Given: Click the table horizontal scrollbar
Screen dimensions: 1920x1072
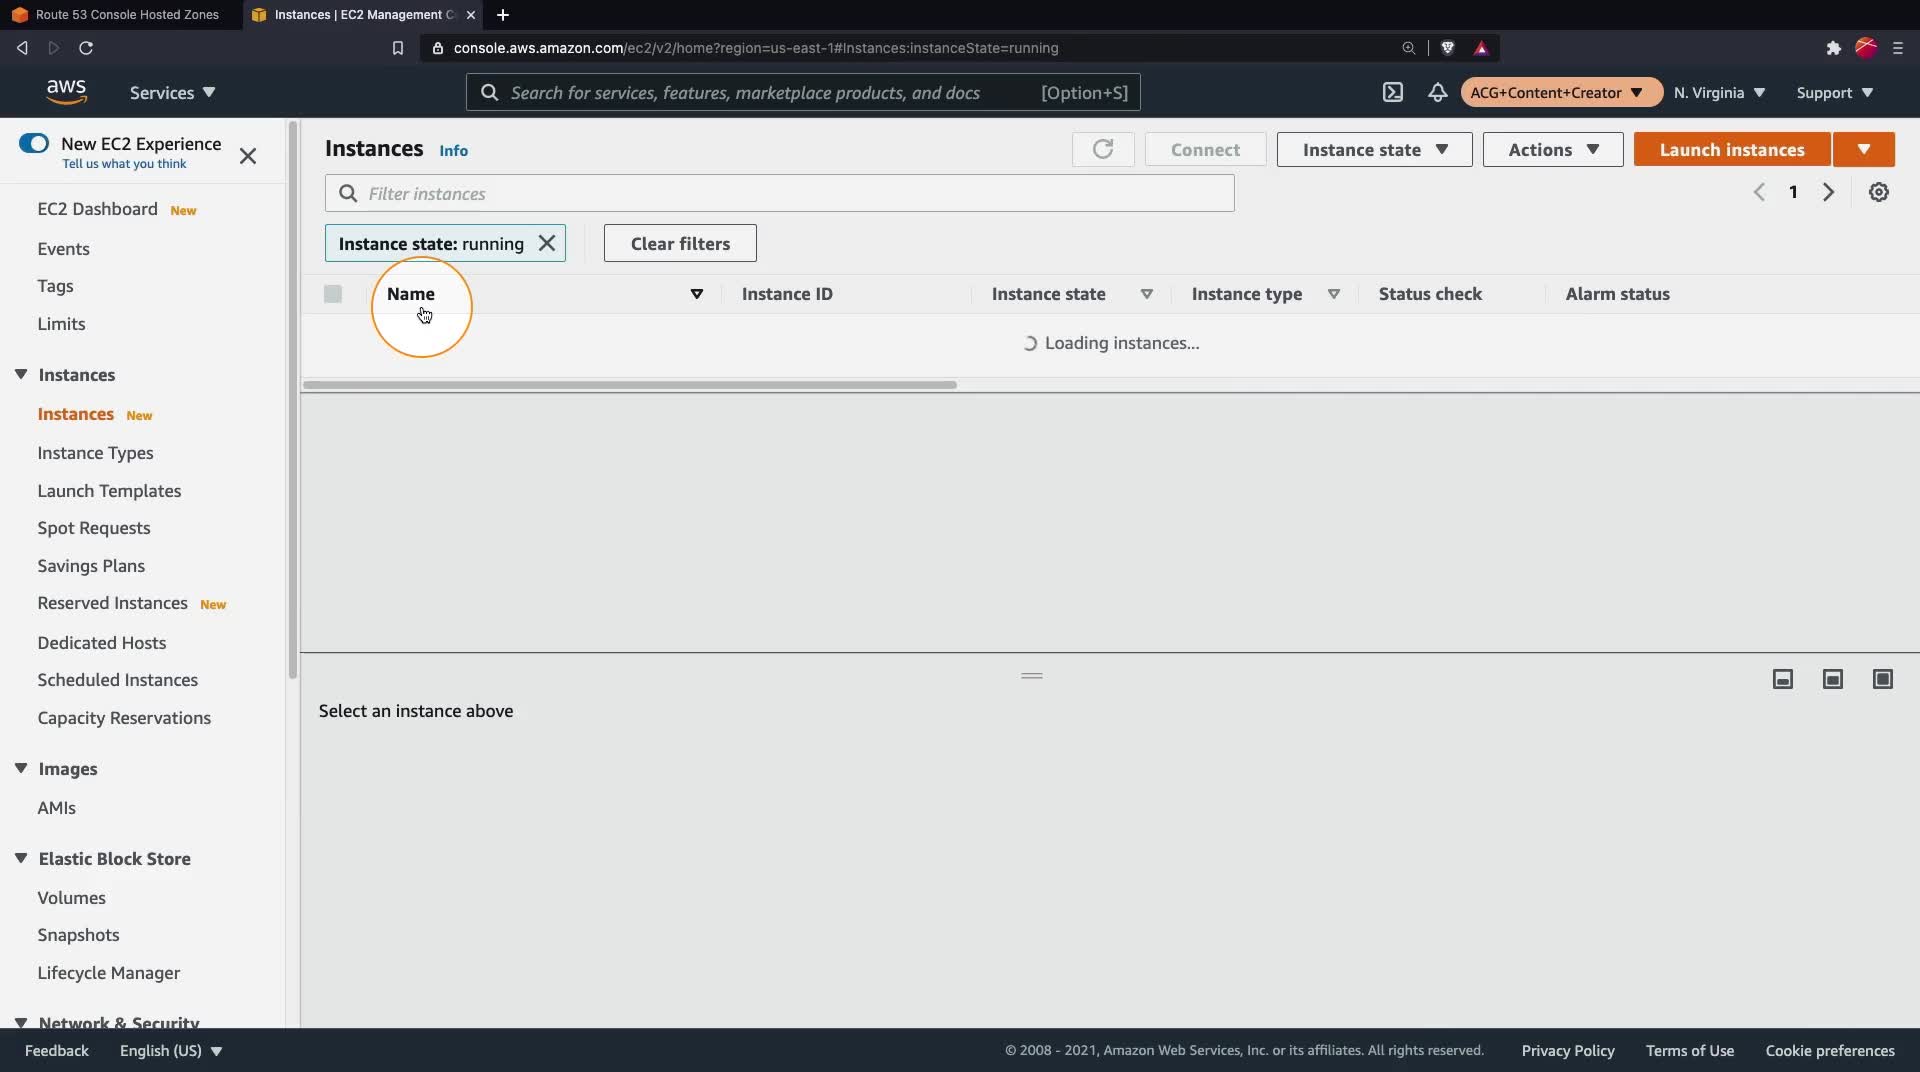Looking at the screenshot, I should click(x=630, y=385).
